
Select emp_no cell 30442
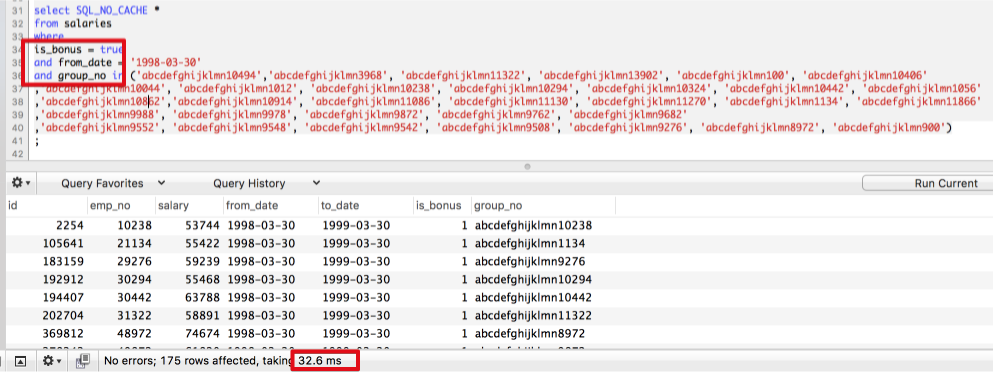(134, 297)
